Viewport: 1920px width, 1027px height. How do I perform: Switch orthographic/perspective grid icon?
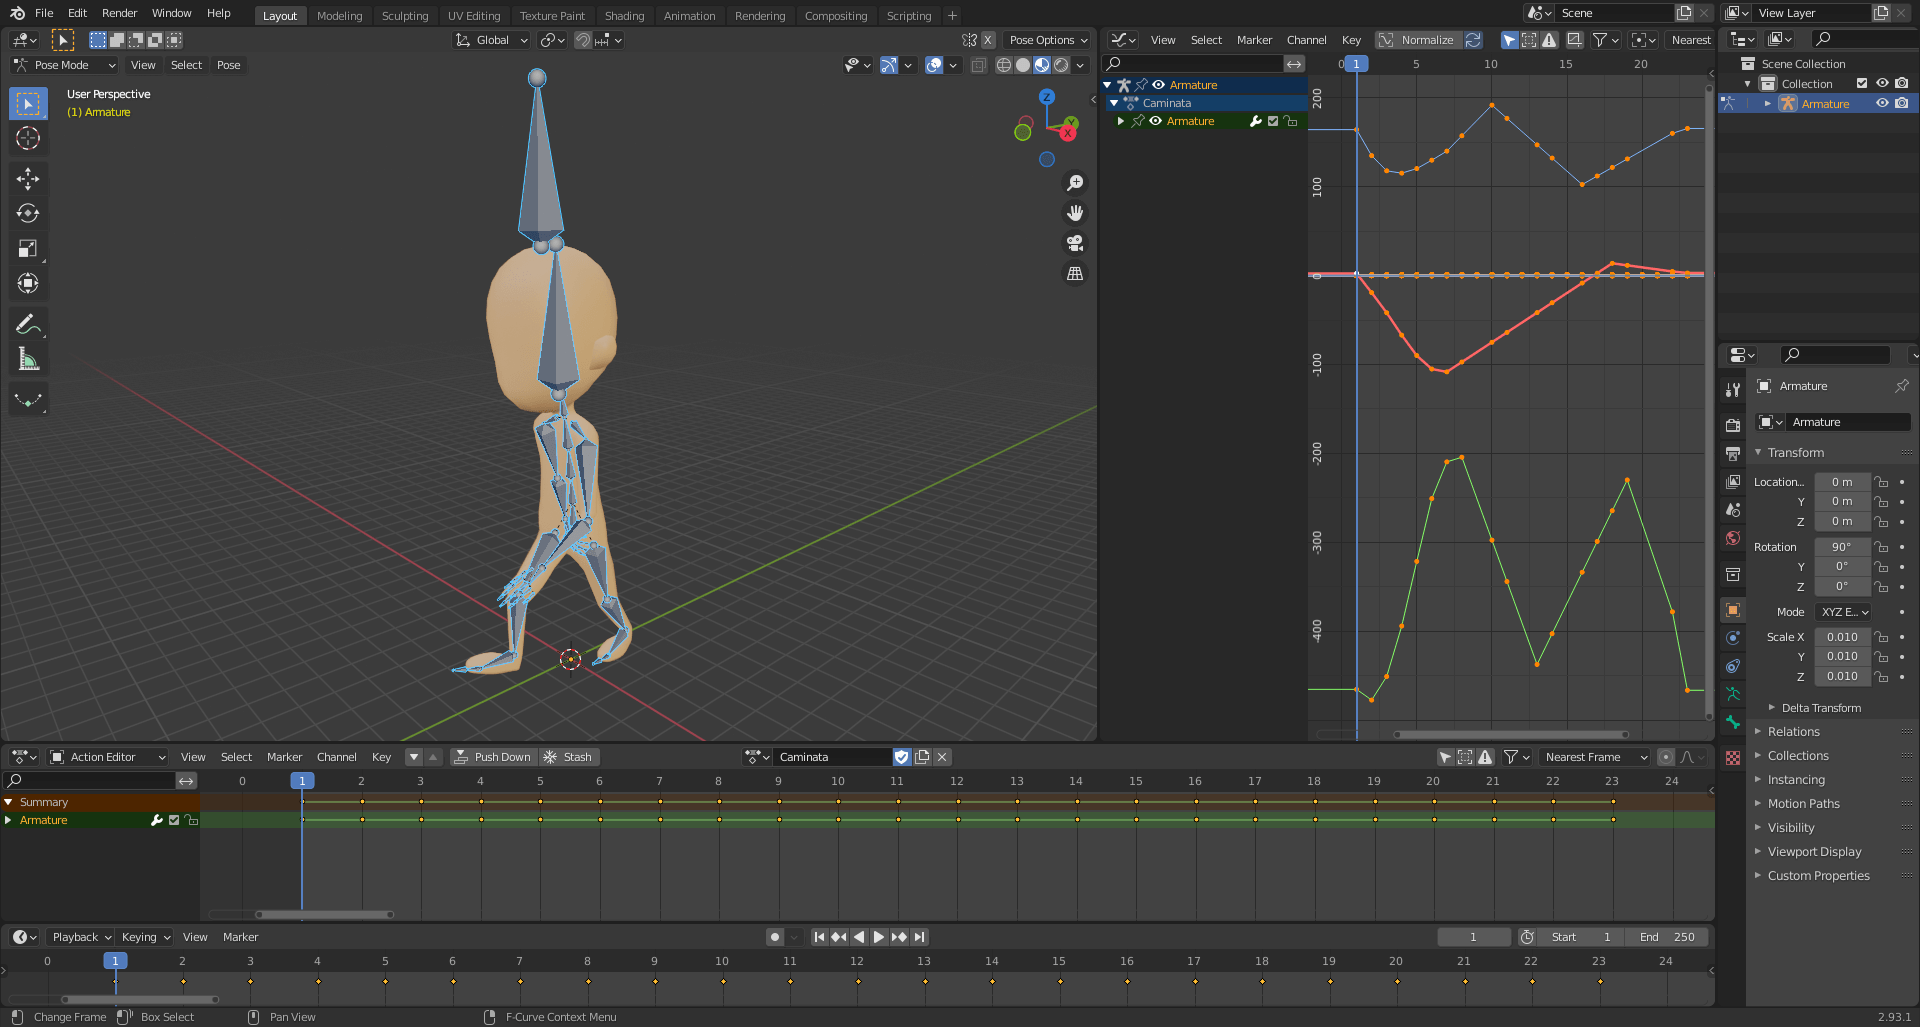pyautogui.click(x=1075, y=273)
